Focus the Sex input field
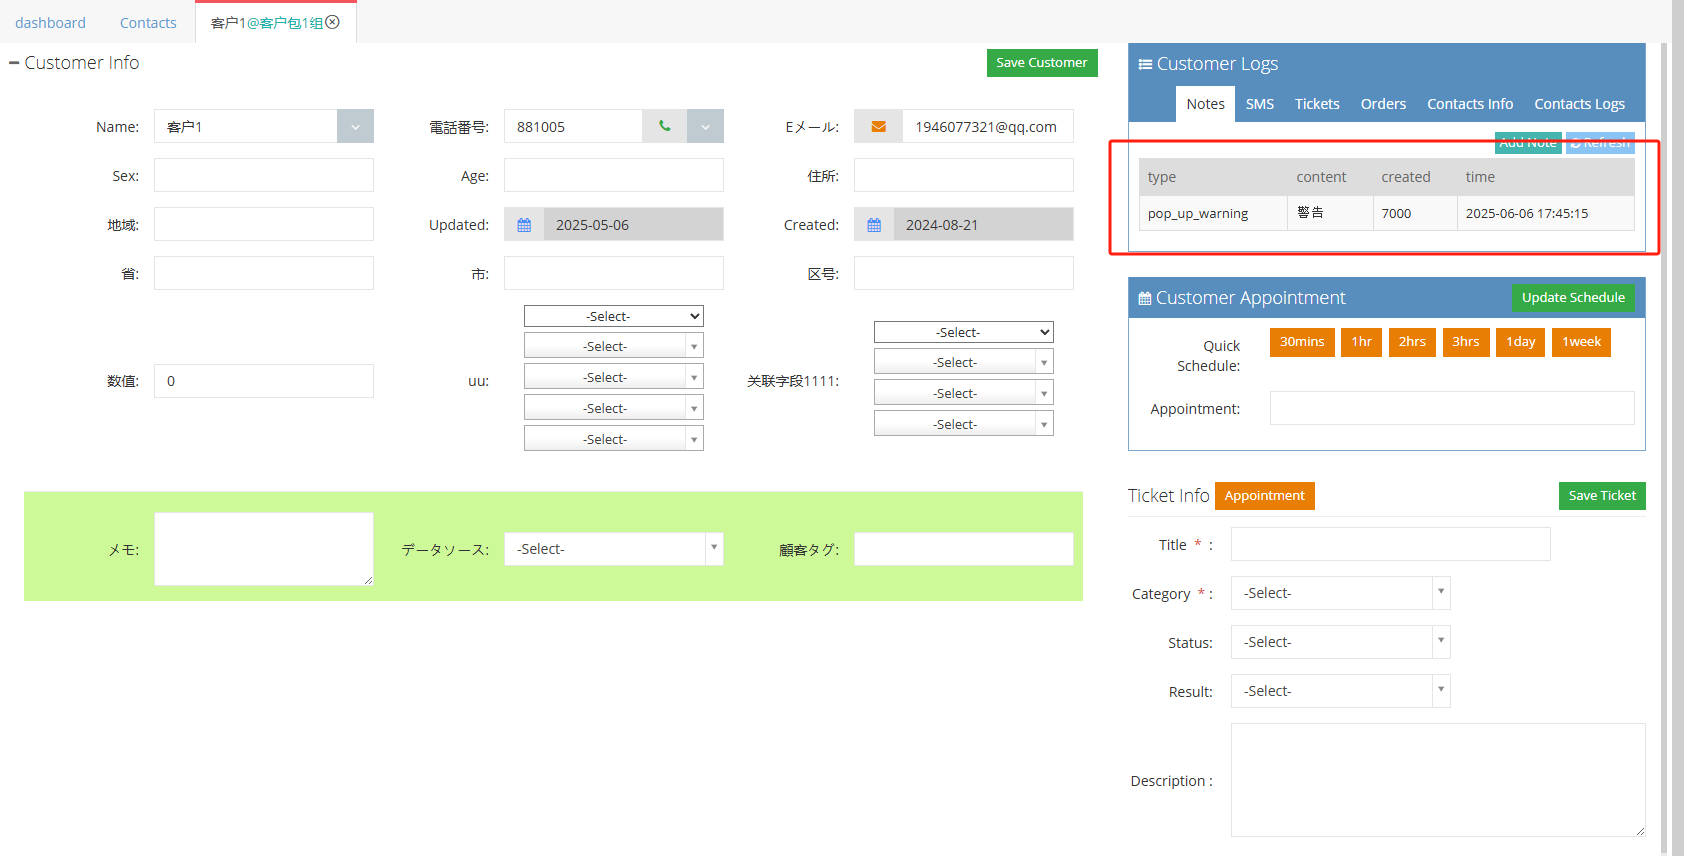 pyautogui.click(x=264, y=175)
